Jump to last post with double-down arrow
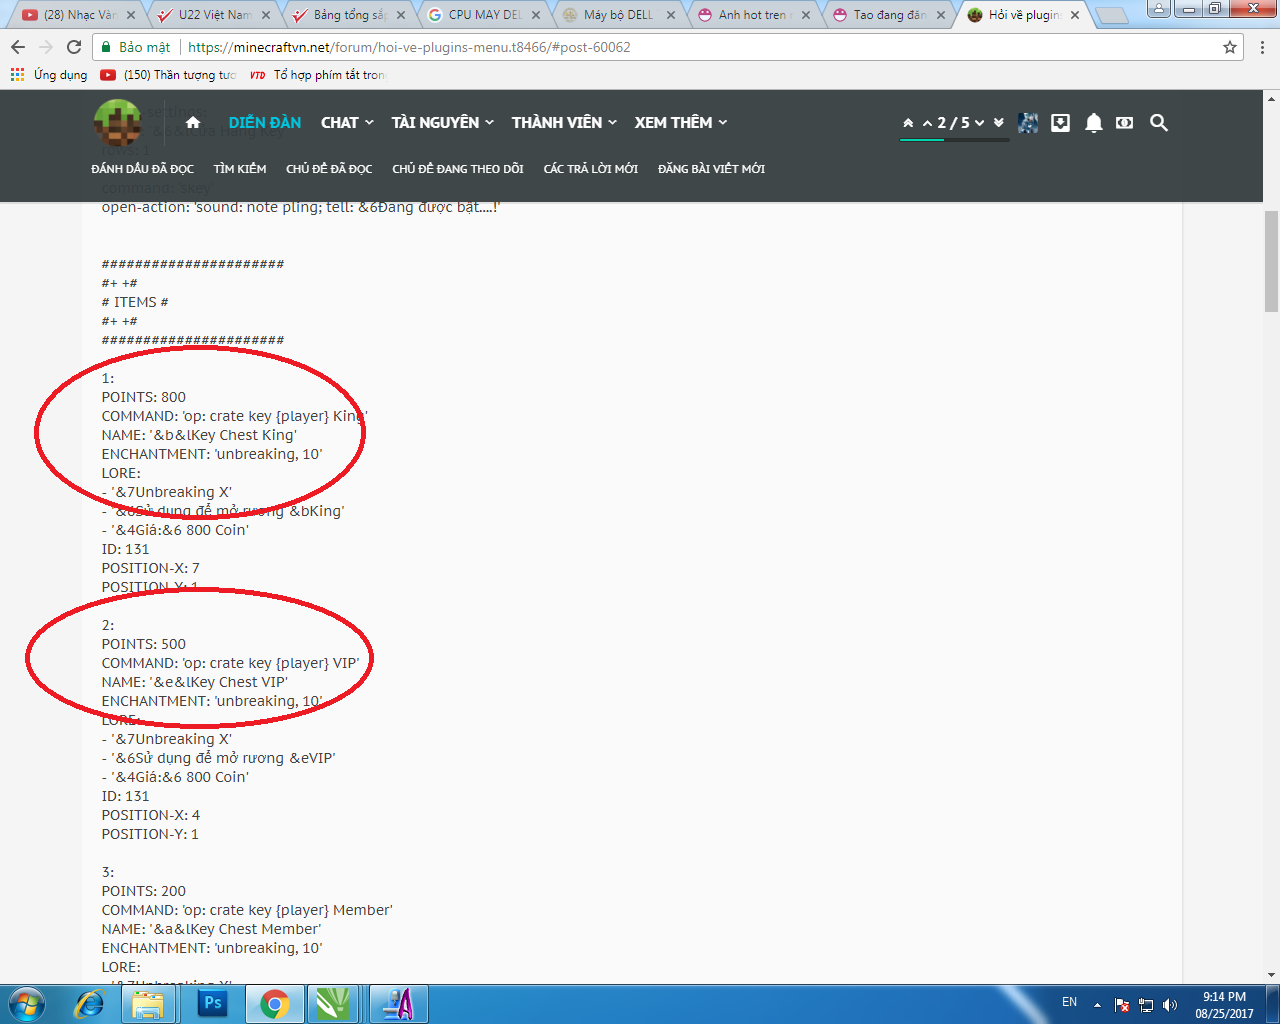 pyautogui.click(x=998, y=123)
